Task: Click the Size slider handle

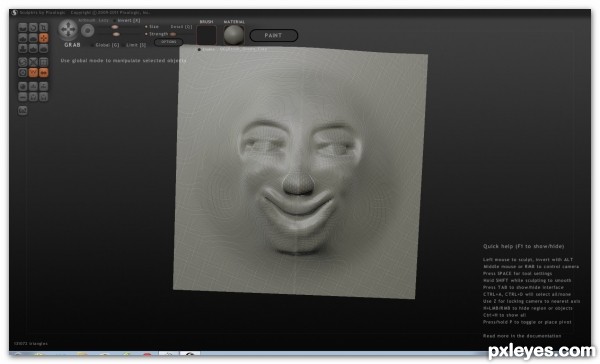Action: coord(114,27)
